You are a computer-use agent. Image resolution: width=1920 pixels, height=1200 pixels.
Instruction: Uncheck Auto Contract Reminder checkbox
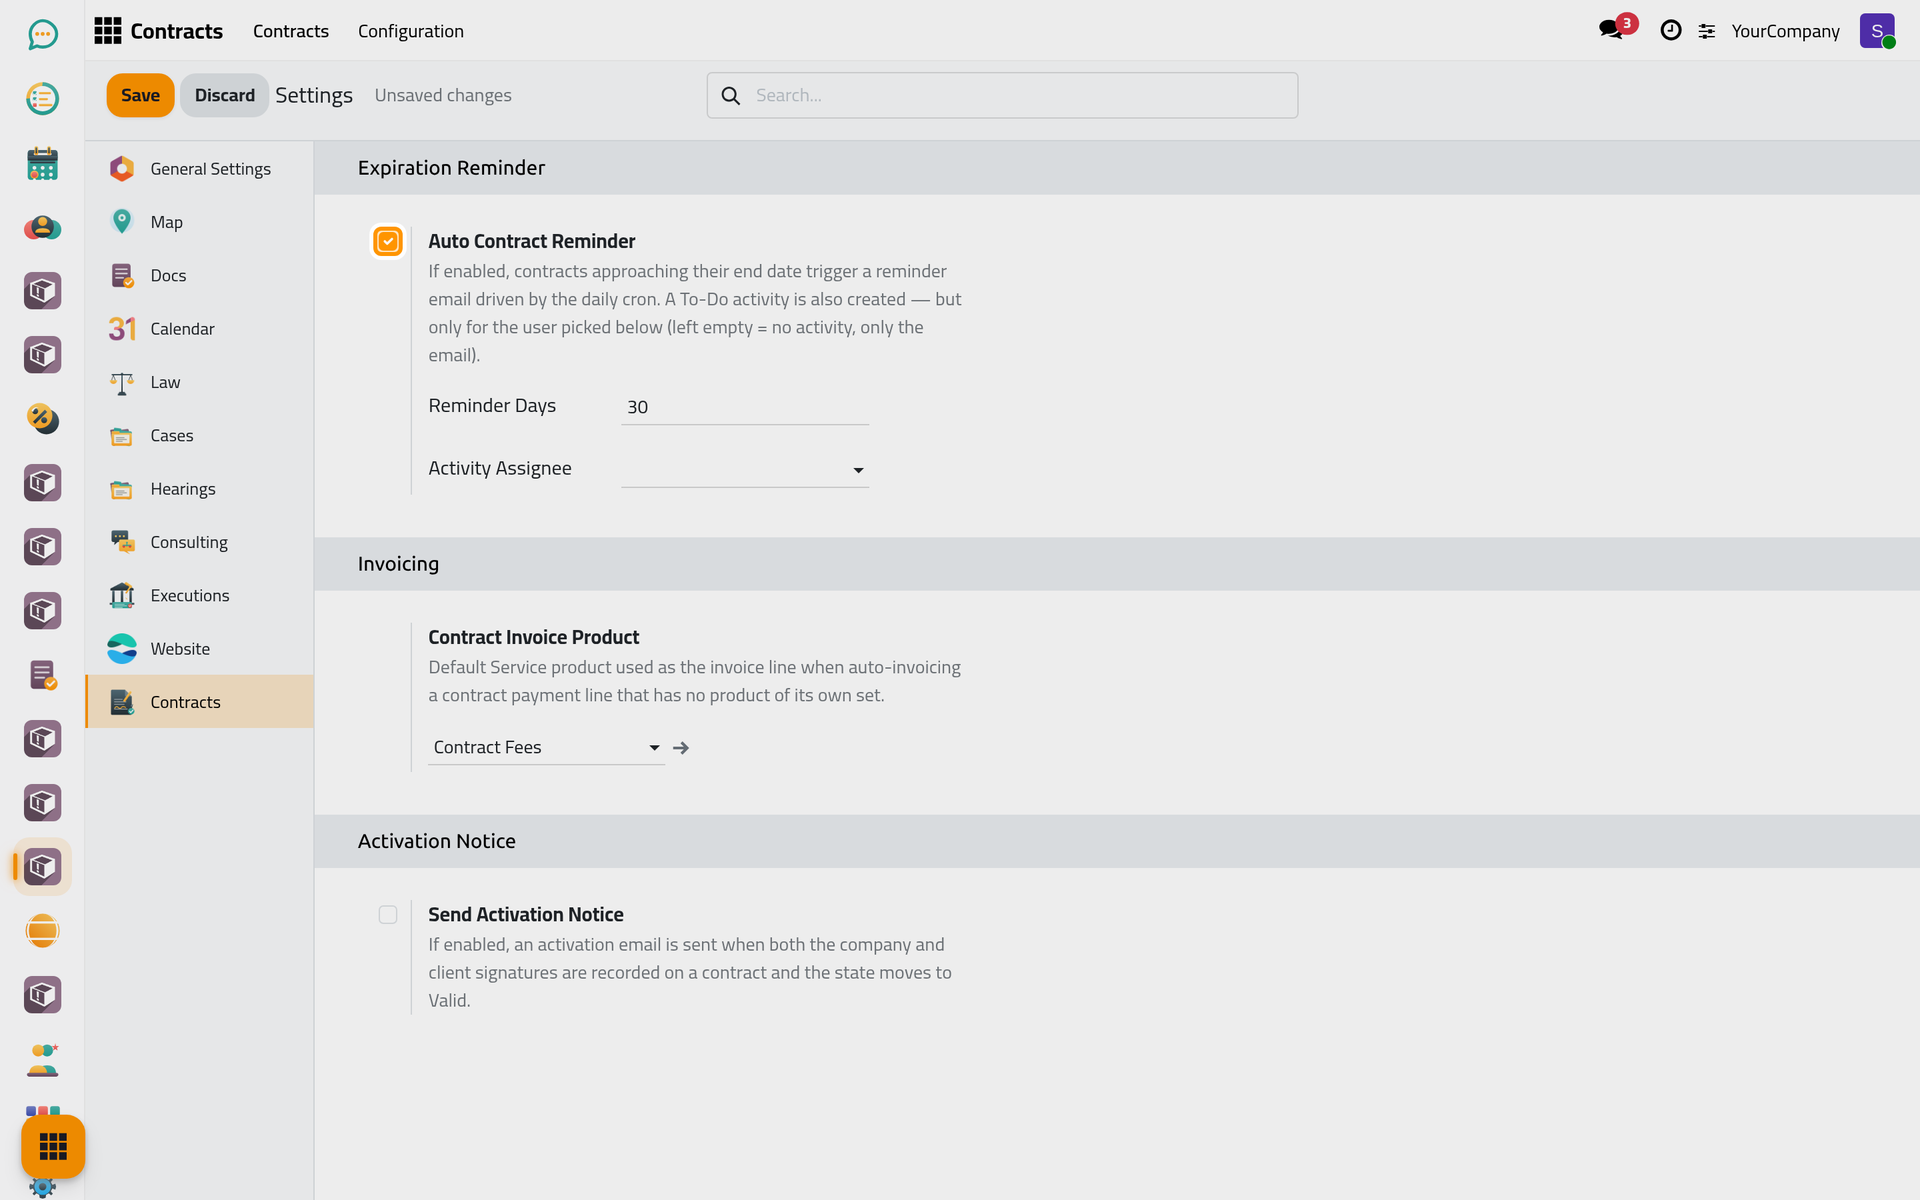[x=388, y=241]
